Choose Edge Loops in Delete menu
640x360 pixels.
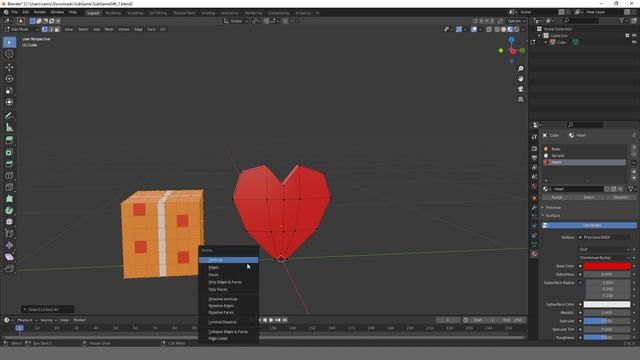229,338
